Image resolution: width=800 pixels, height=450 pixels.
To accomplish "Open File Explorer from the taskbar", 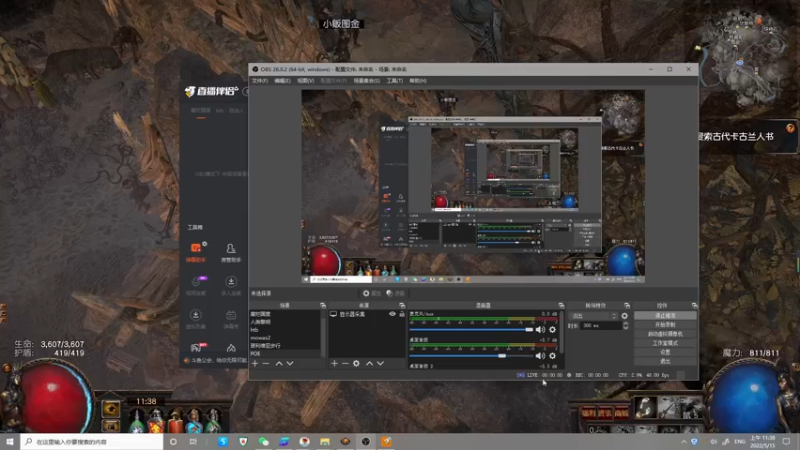I will [x=325, y=441].
